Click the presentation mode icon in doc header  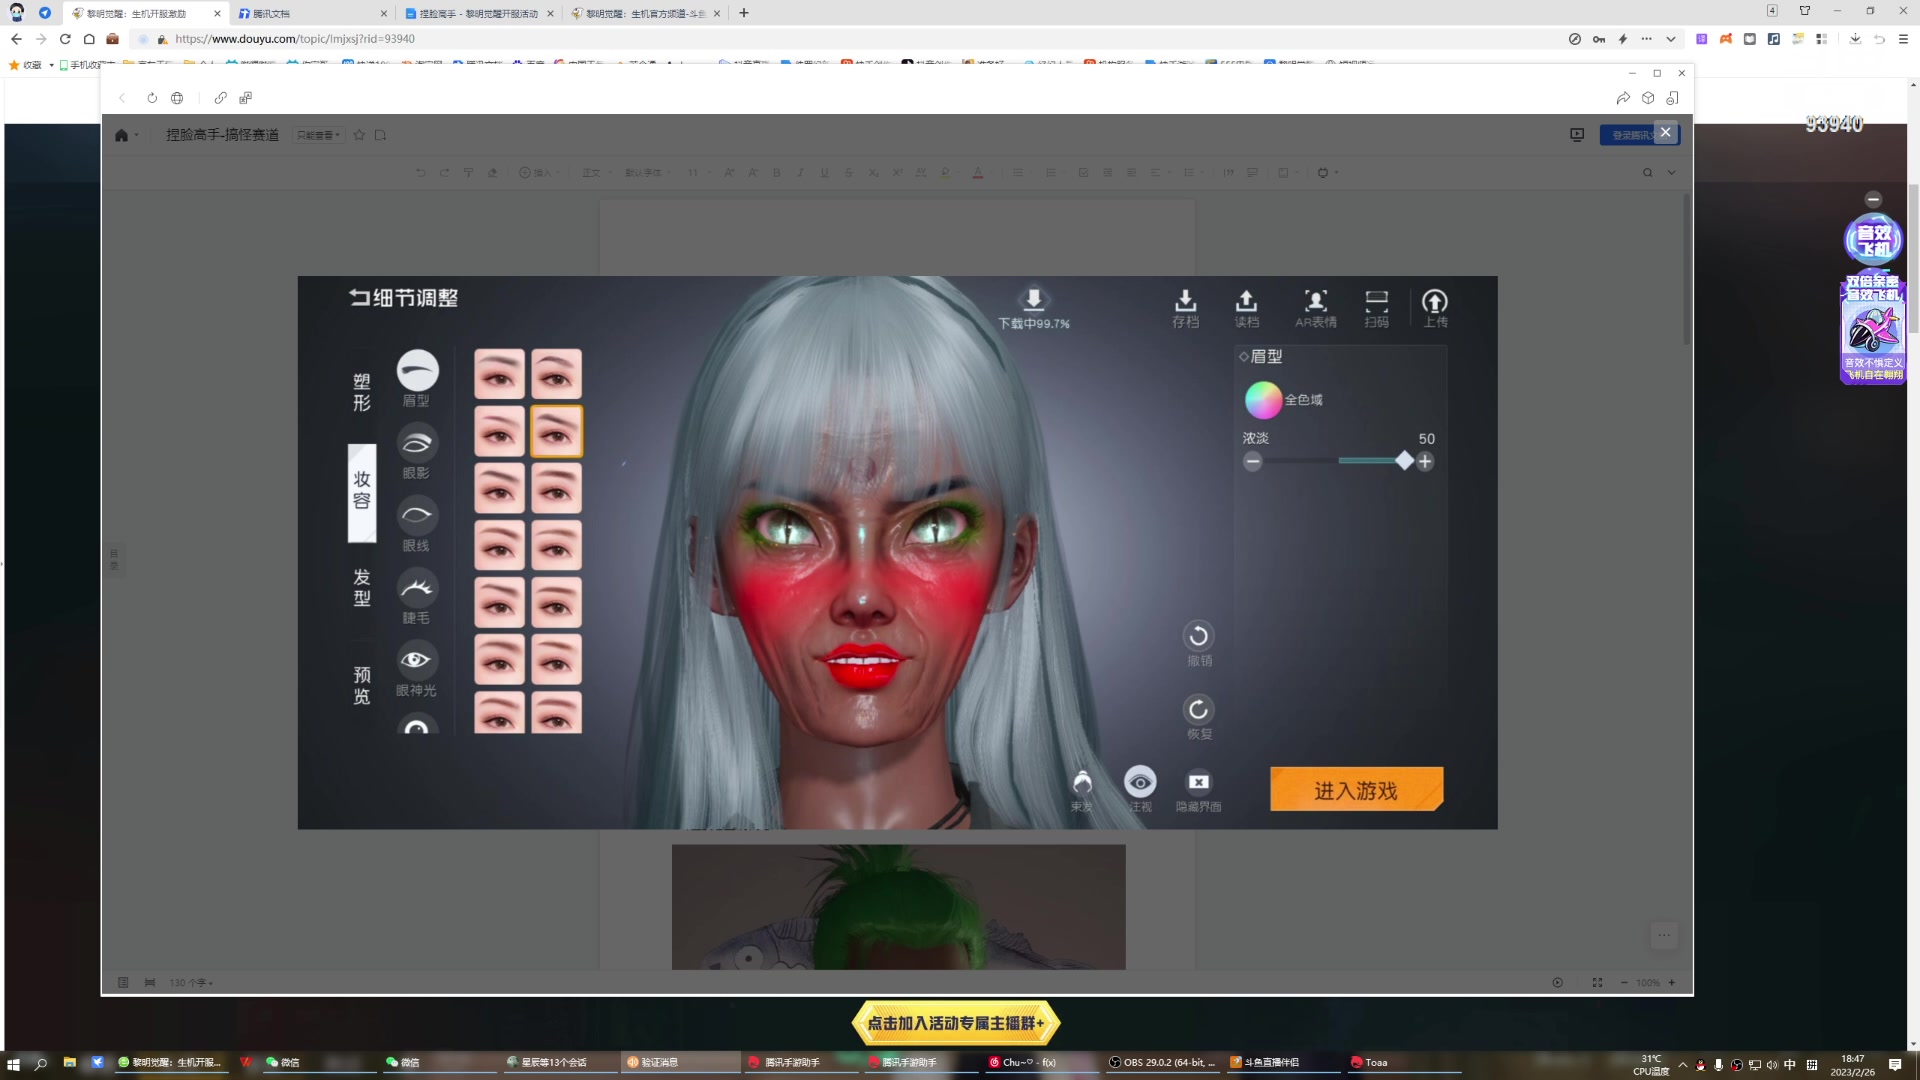pyautogui.click(x=1577, y=135)
